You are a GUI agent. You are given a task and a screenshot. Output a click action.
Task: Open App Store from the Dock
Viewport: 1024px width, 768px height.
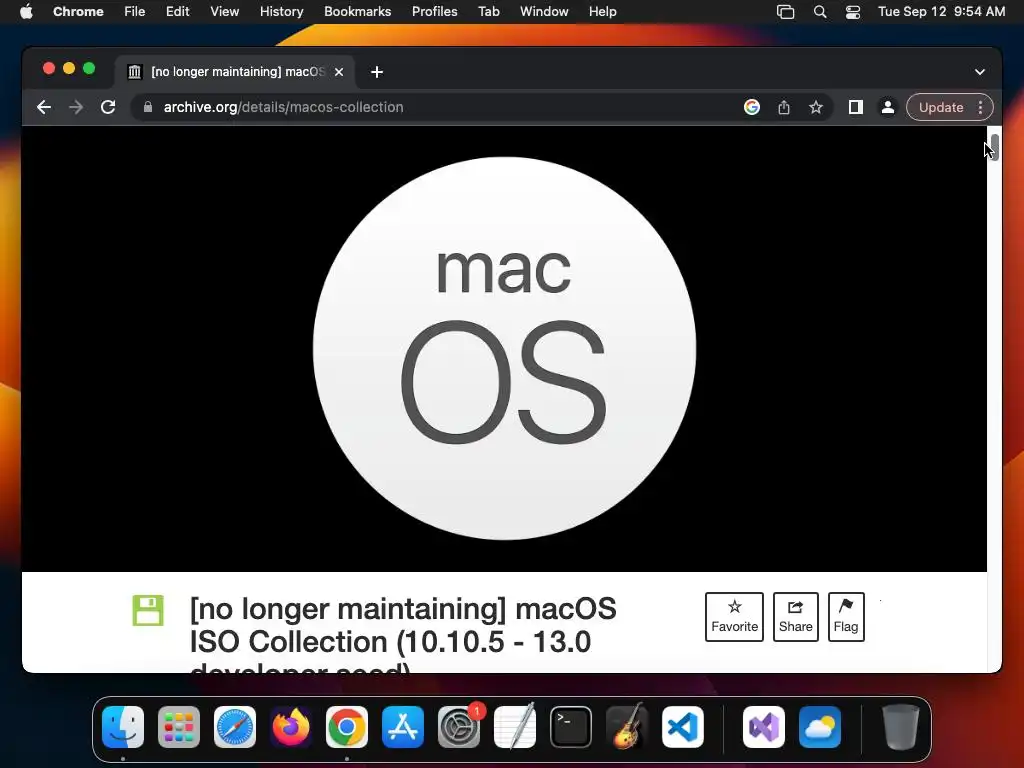403,727
